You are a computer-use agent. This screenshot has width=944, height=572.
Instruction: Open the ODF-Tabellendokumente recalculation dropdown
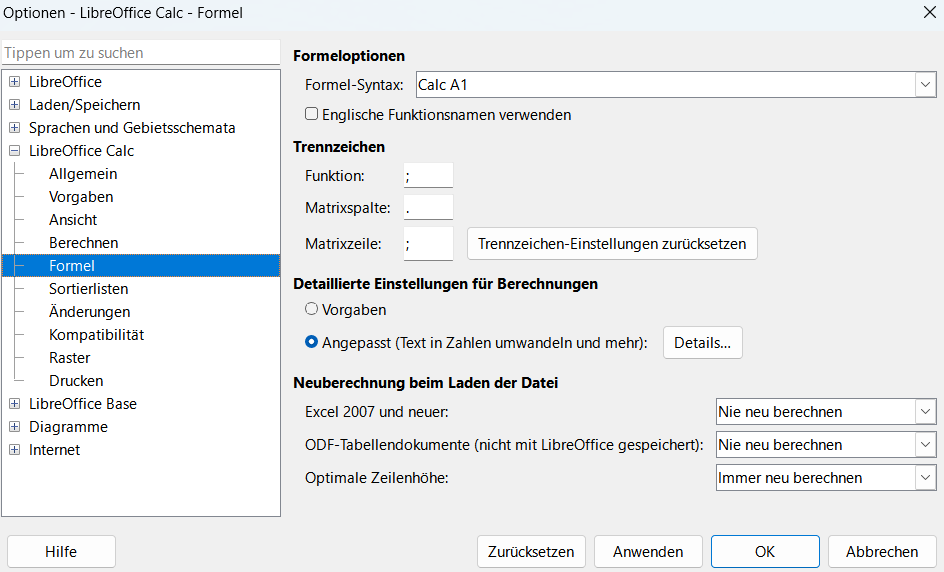coord(826,445)
